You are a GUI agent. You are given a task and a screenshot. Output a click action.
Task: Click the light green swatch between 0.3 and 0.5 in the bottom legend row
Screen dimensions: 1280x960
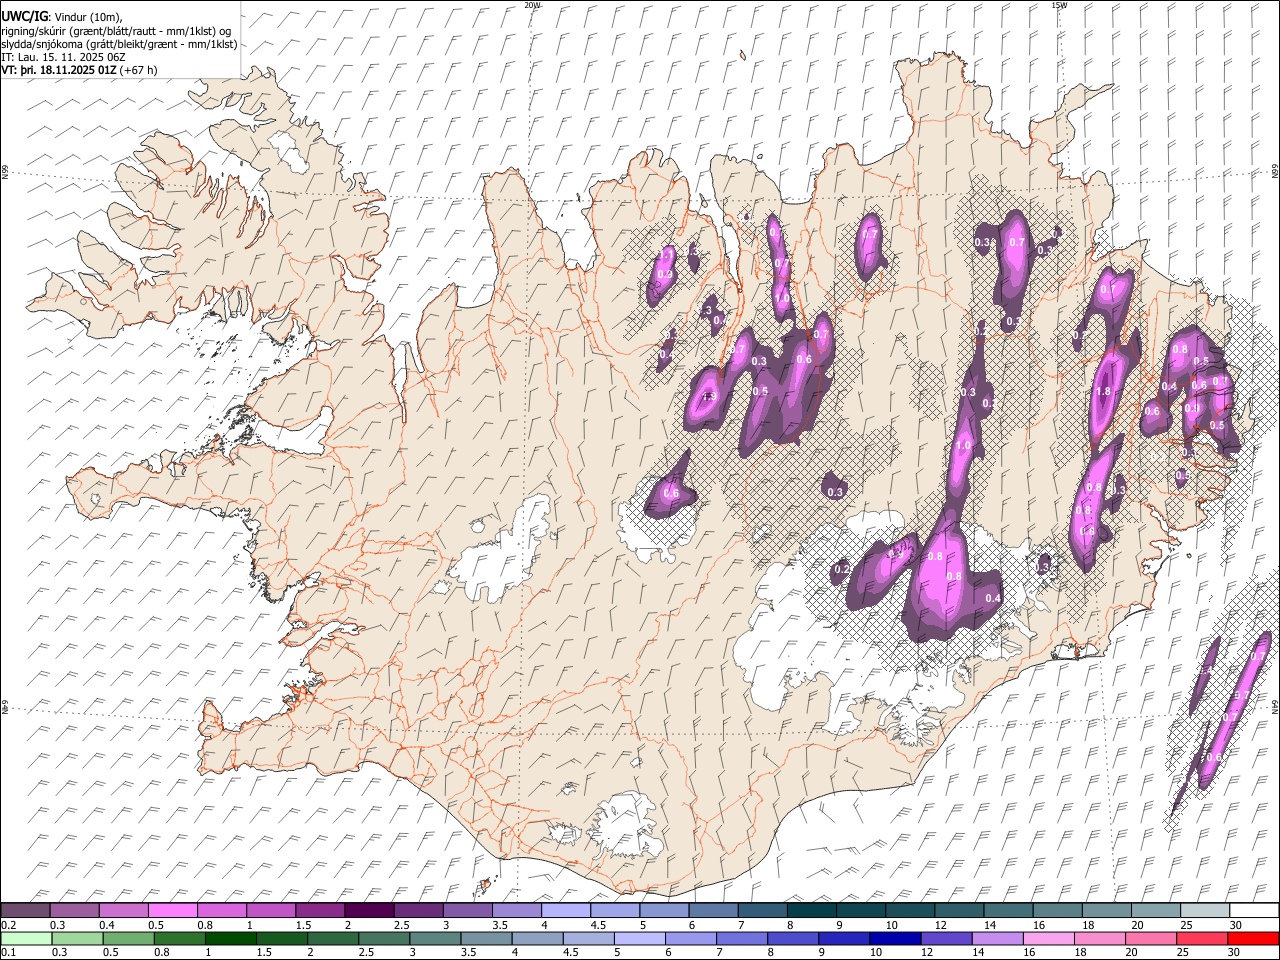(x=76, y=938)
